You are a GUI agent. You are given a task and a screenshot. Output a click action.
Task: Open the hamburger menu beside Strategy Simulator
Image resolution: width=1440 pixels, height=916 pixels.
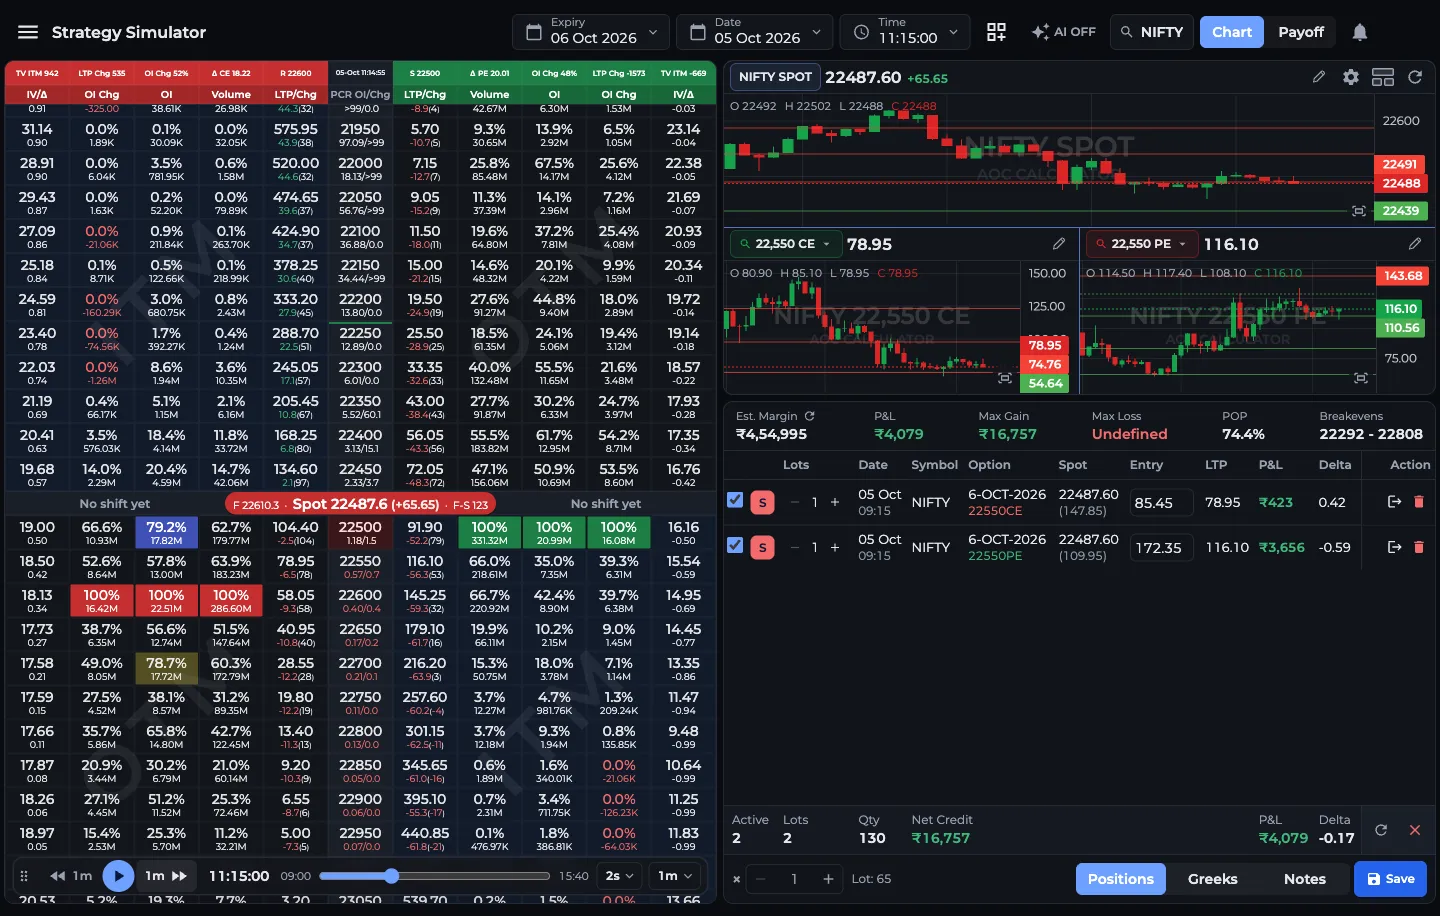pyautogui.click(x=28, y=32)
